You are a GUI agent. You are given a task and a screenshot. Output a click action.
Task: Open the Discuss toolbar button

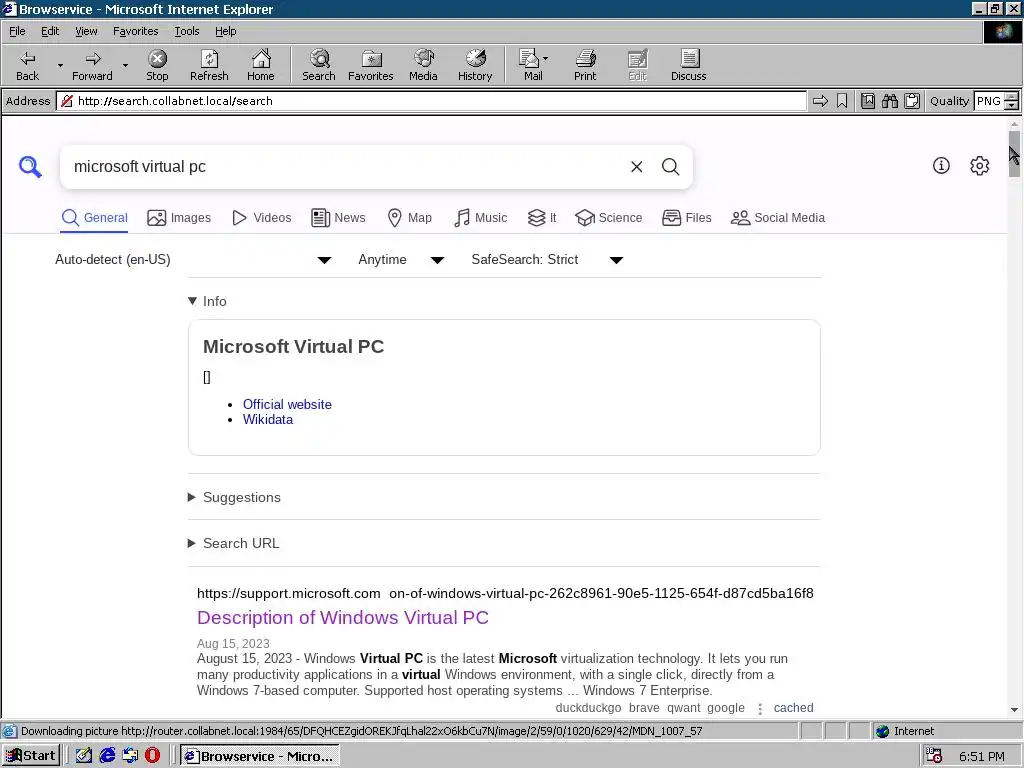click(x=688, y=65)
